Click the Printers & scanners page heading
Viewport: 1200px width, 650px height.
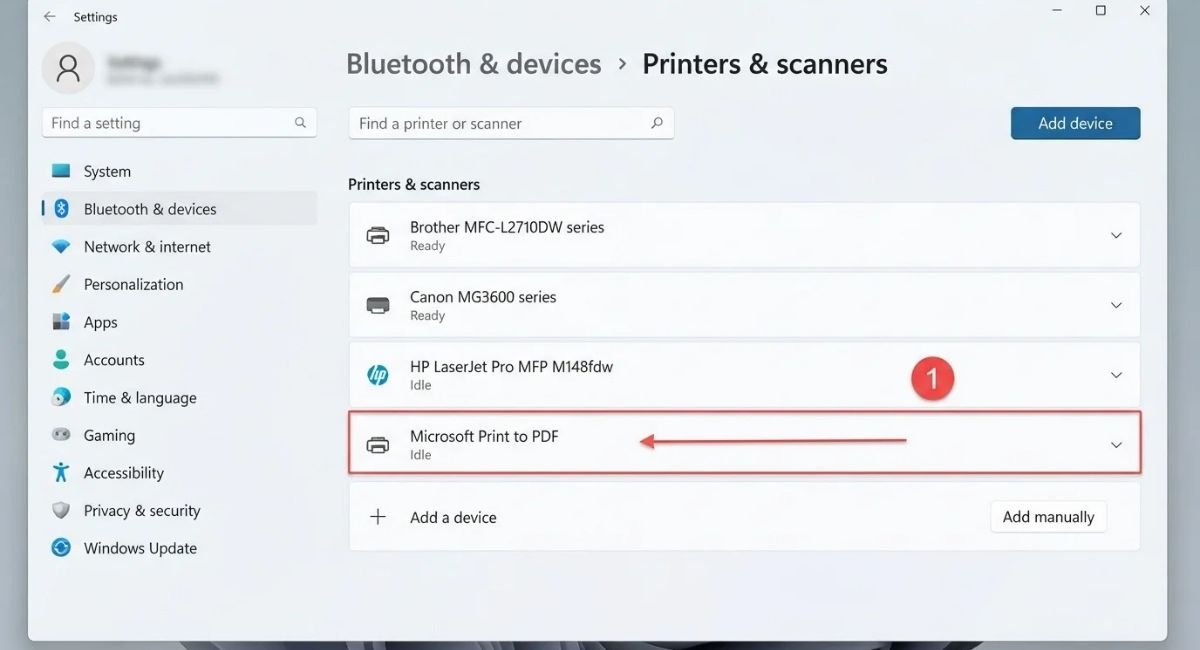765,64
